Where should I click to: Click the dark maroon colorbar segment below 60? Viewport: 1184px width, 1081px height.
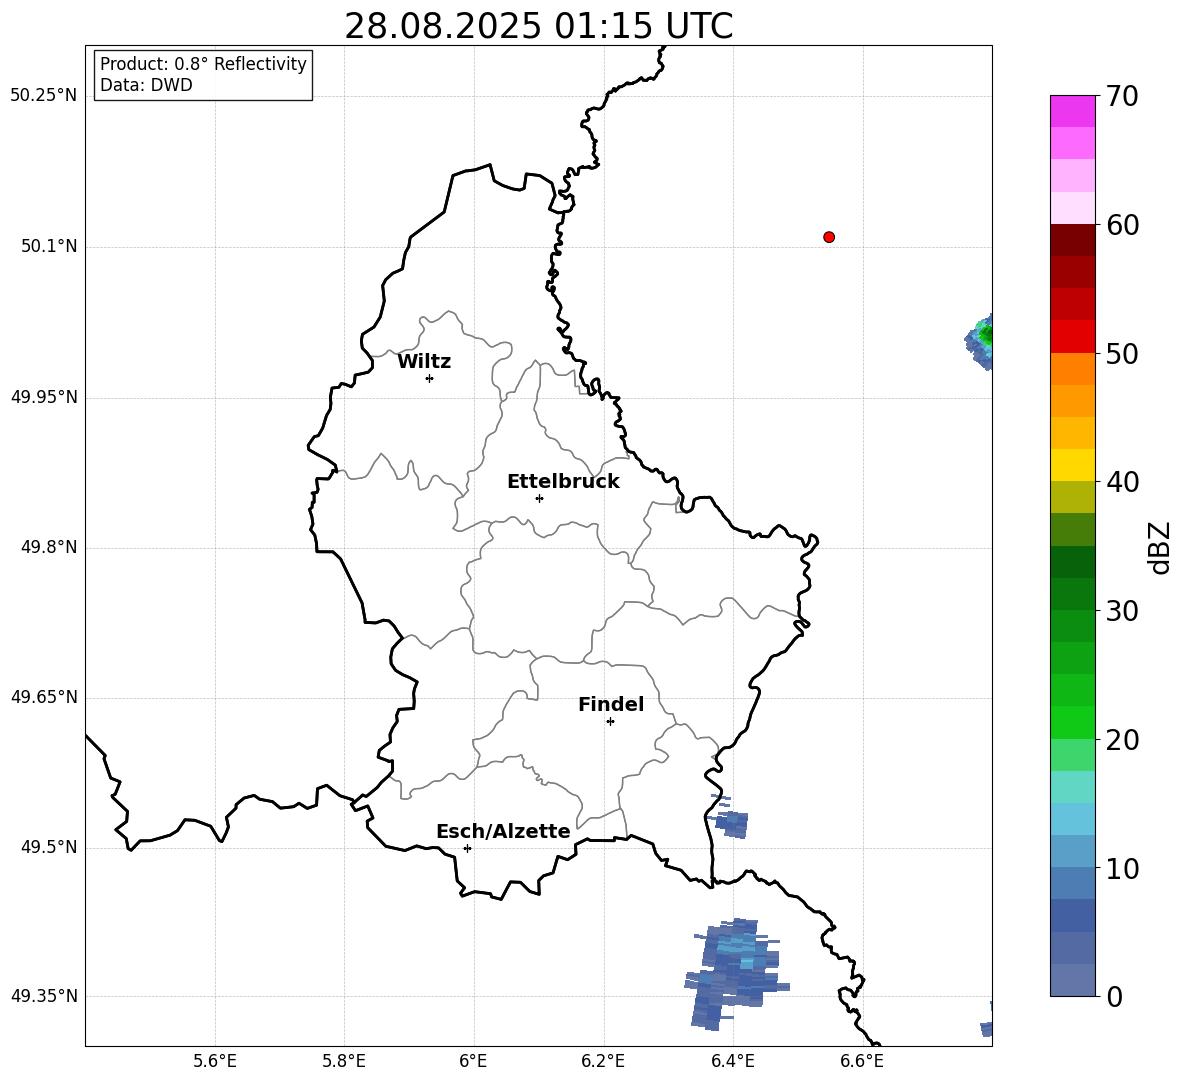point(1072,240)
